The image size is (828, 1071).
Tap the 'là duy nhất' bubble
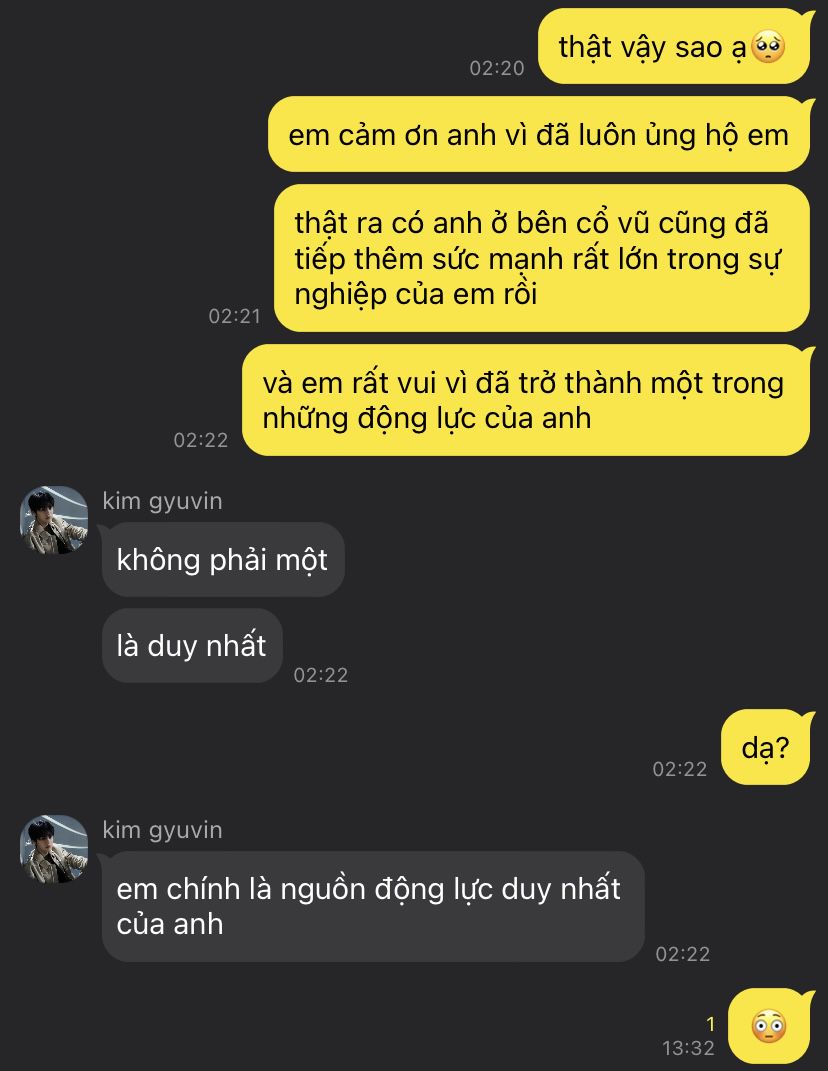(x=192, y=645)
